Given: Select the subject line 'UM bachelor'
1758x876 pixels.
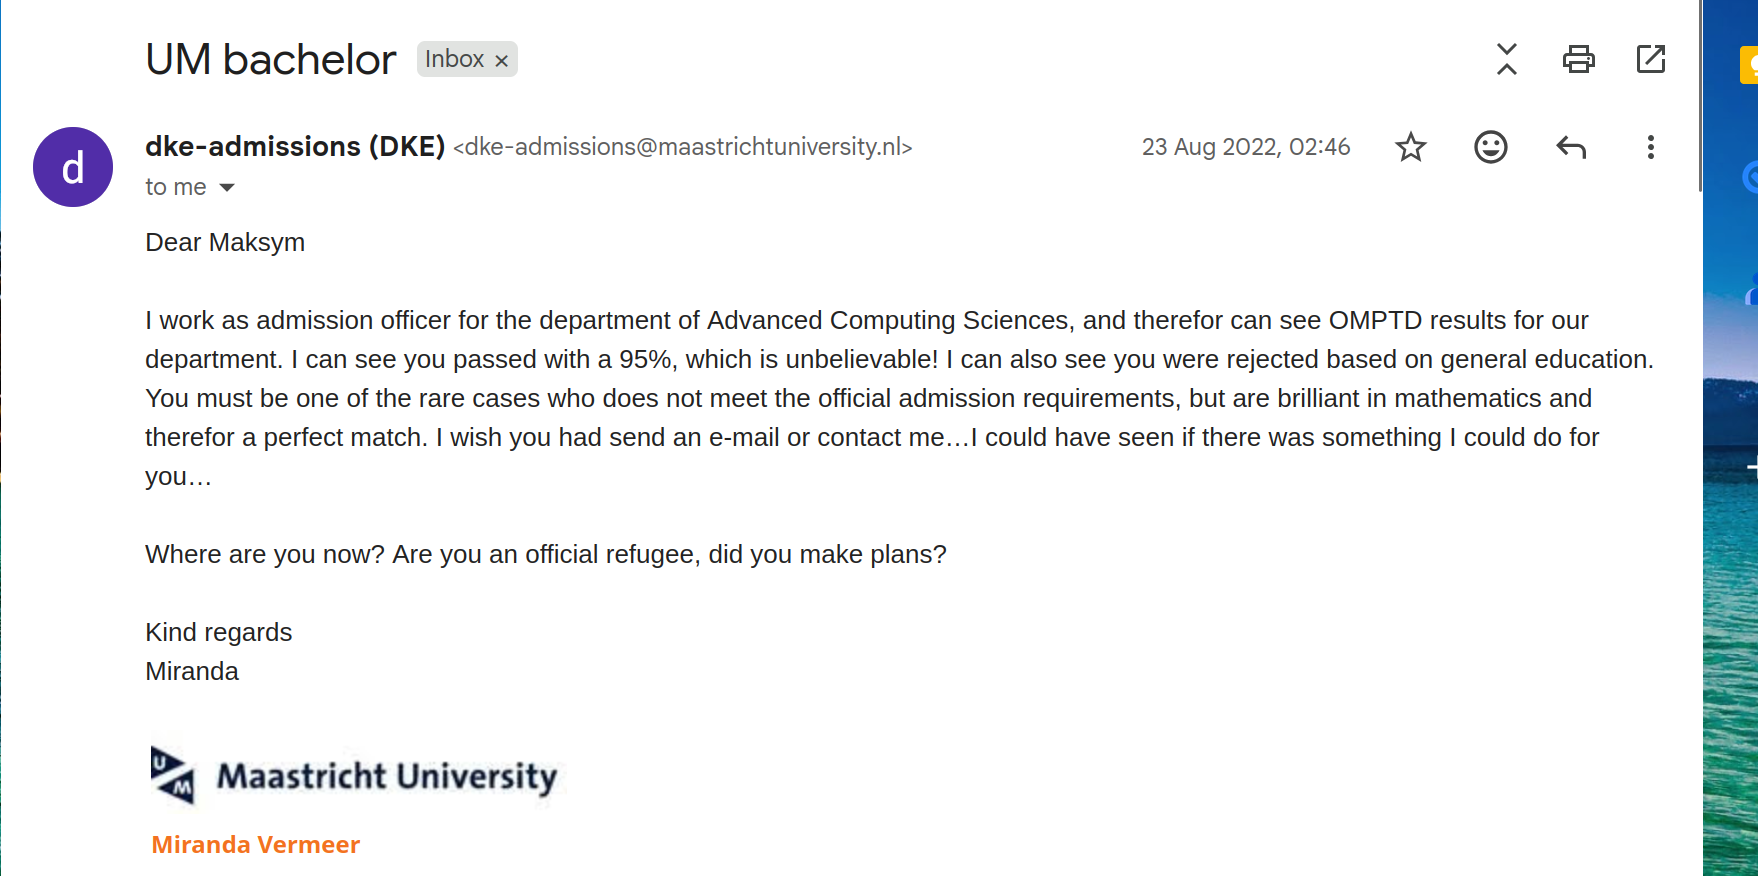Looking at the screenshot, I should click(x=270, y=59).
